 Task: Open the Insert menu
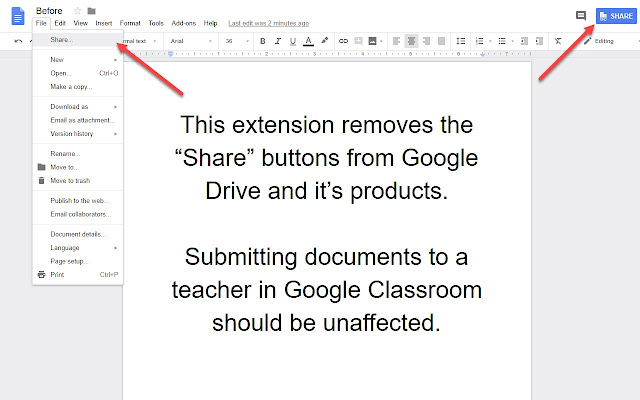104,23
